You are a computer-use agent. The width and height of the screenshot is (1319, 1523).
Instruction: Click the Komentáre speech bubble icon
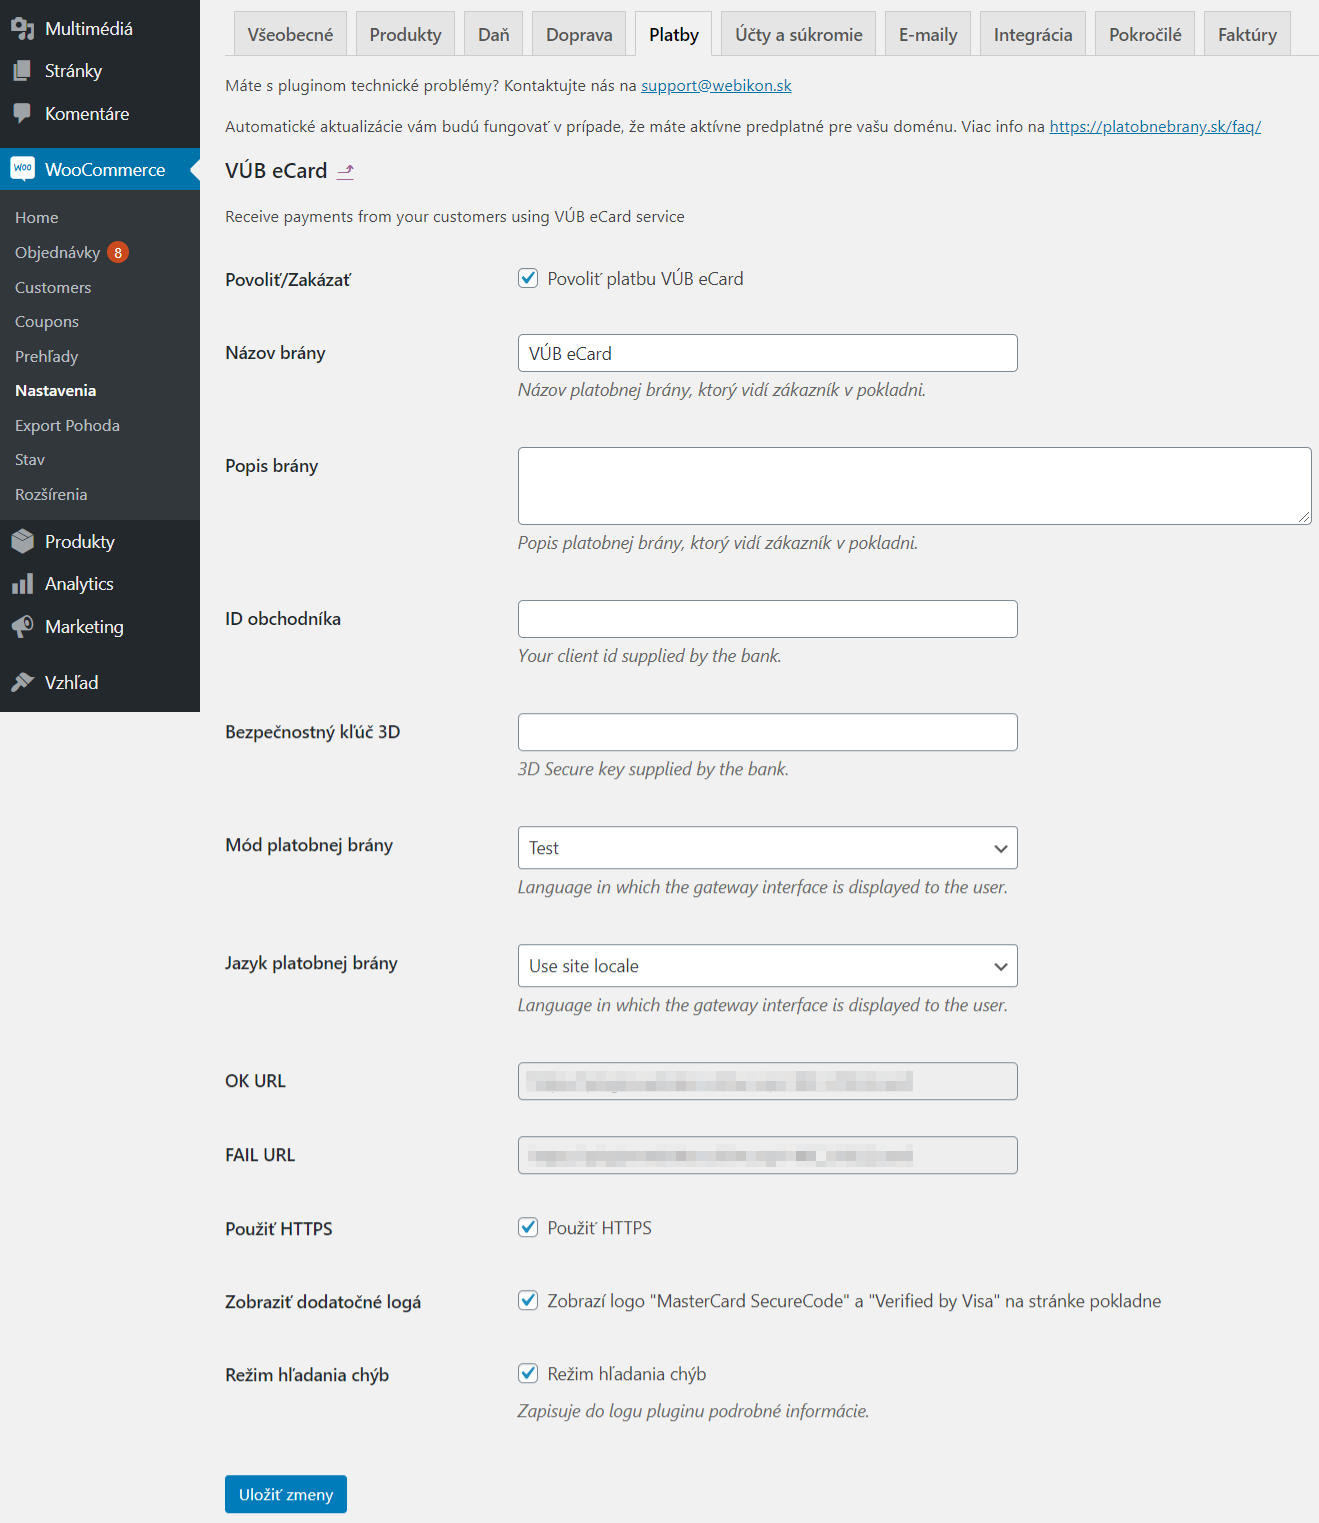22,113
